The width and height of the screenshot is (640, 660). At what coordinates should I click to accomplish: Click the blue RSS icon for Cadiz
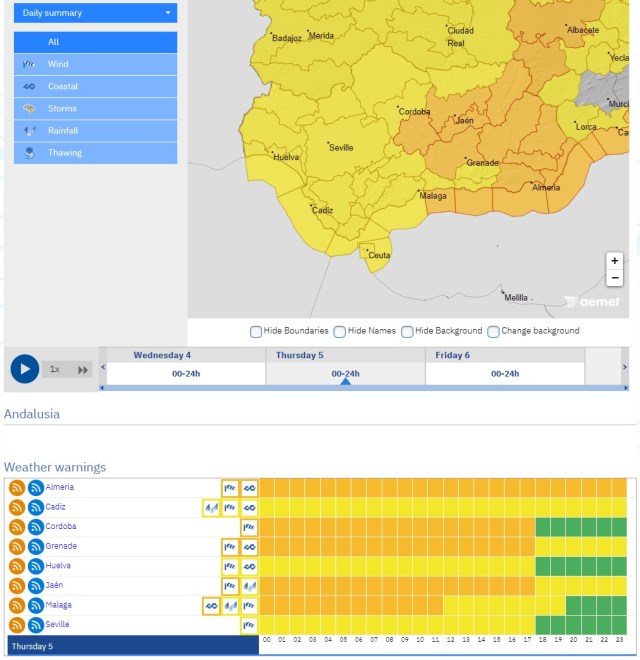click(35, 507)
